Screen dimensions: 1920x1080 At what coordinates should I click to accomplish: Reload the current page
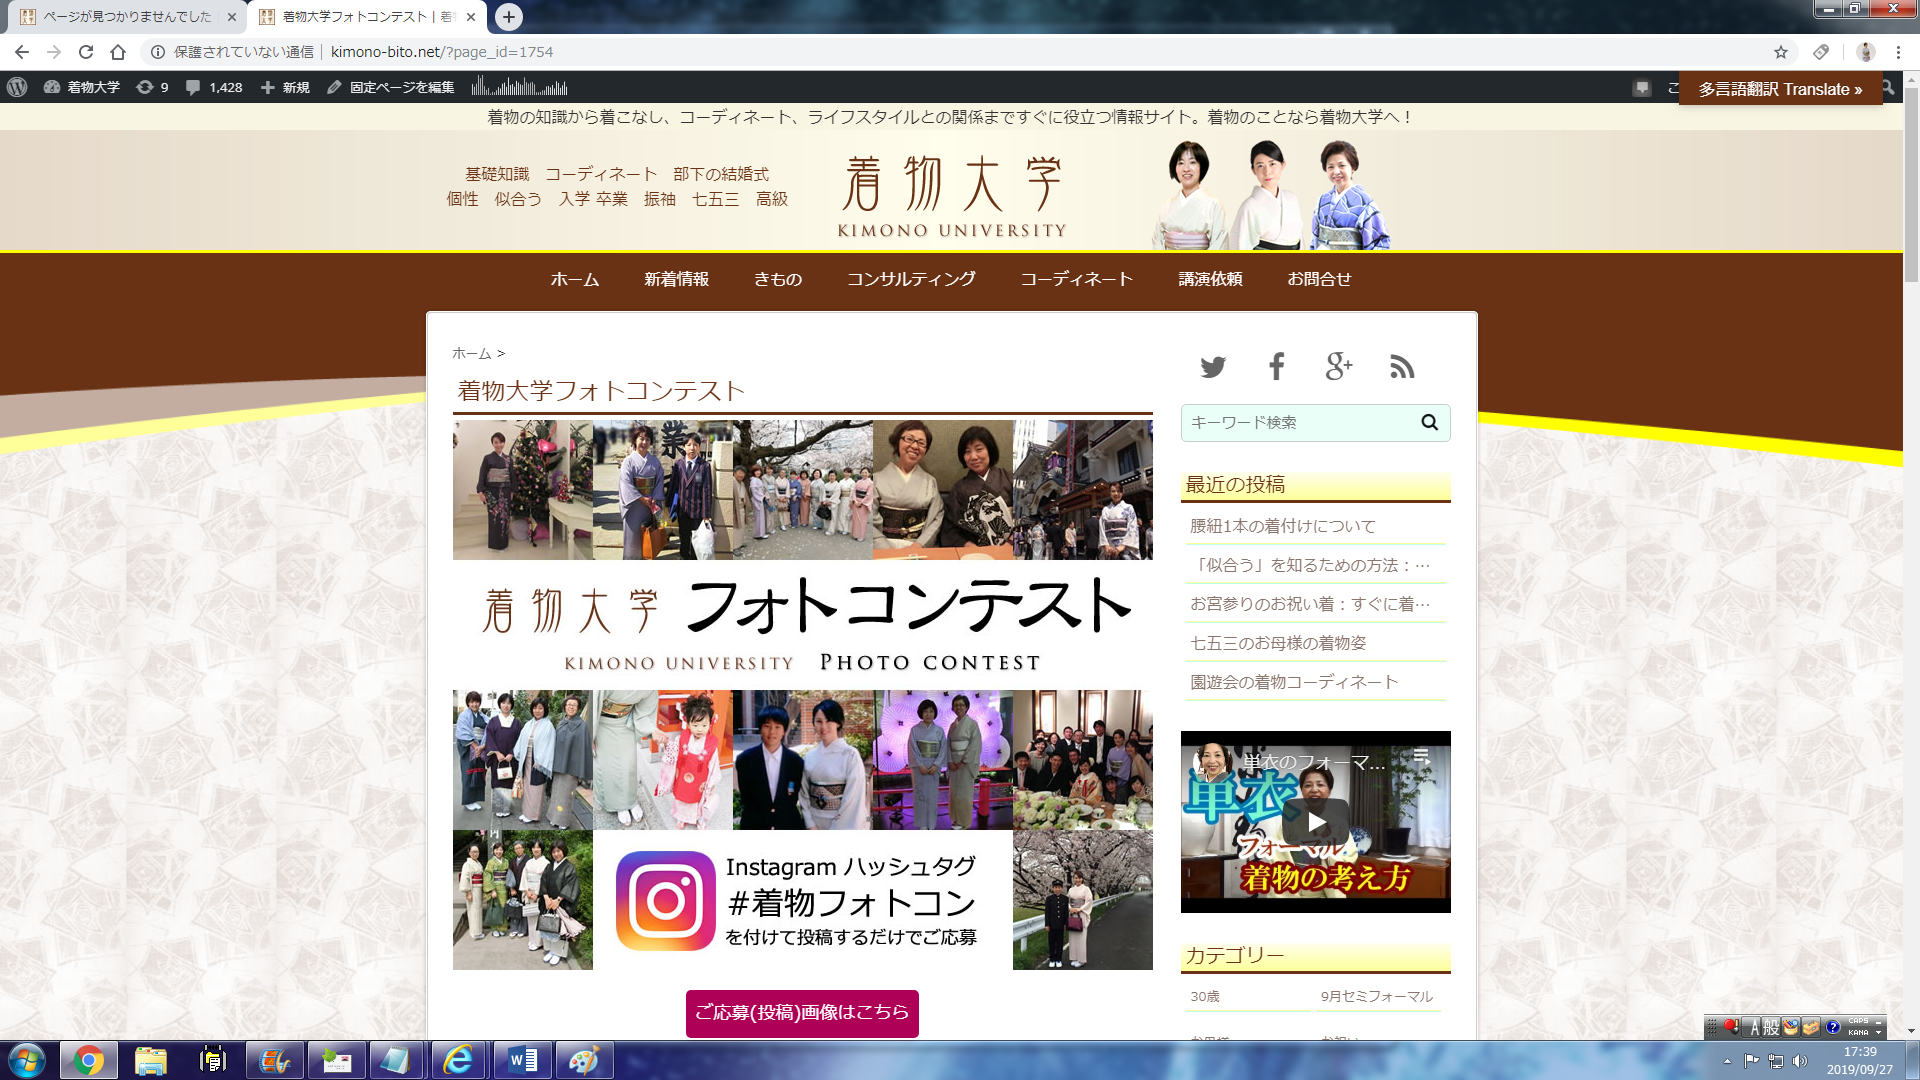click(86, 52)
